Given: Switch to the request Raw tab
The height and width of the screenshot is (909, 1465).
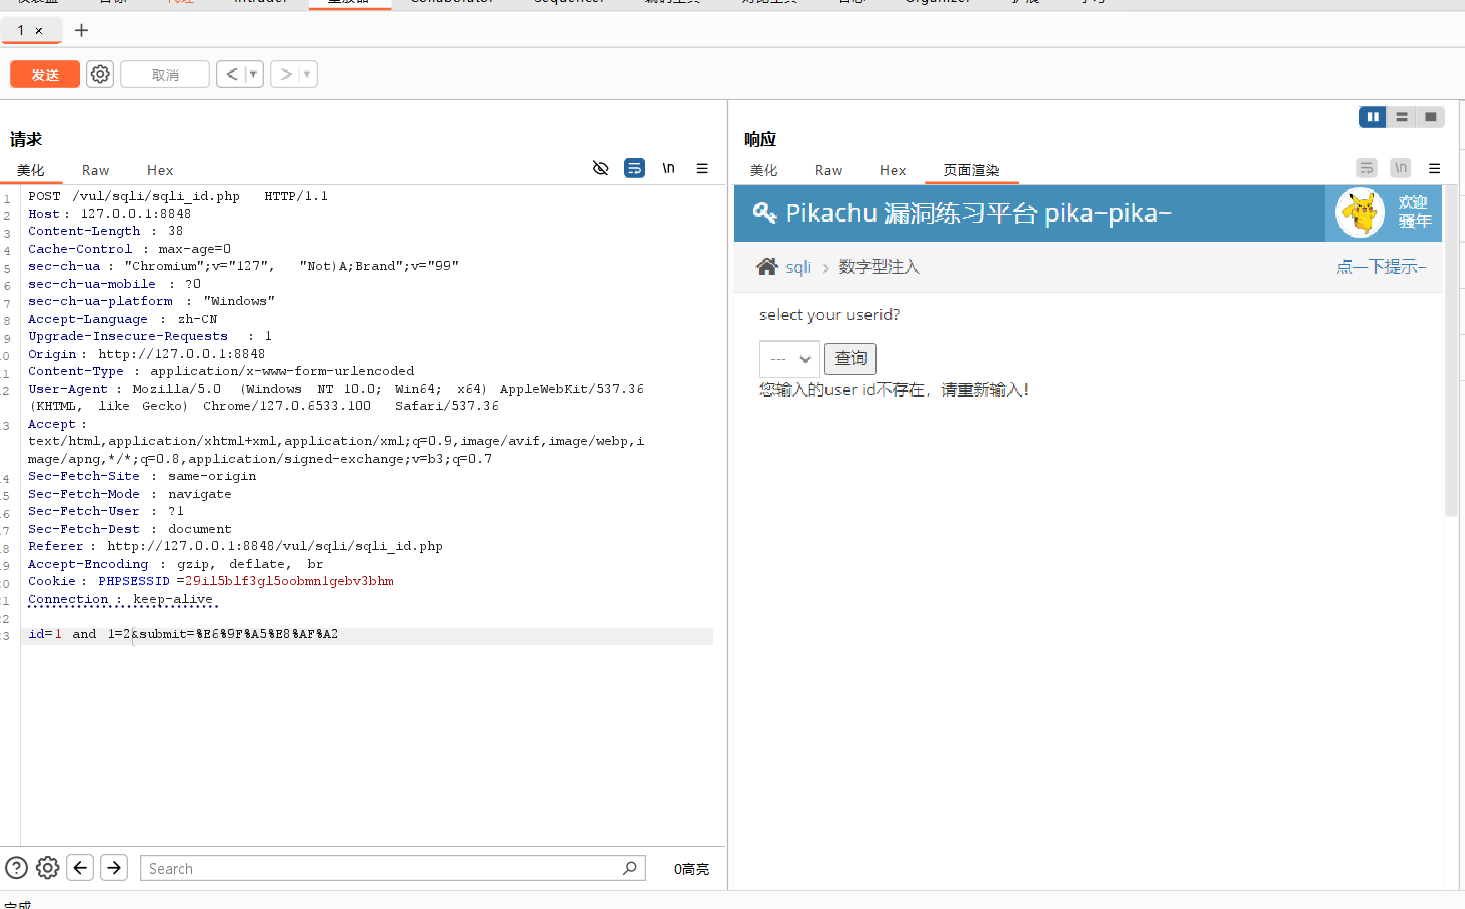Looking at the screenshot, I should (95, 170).
